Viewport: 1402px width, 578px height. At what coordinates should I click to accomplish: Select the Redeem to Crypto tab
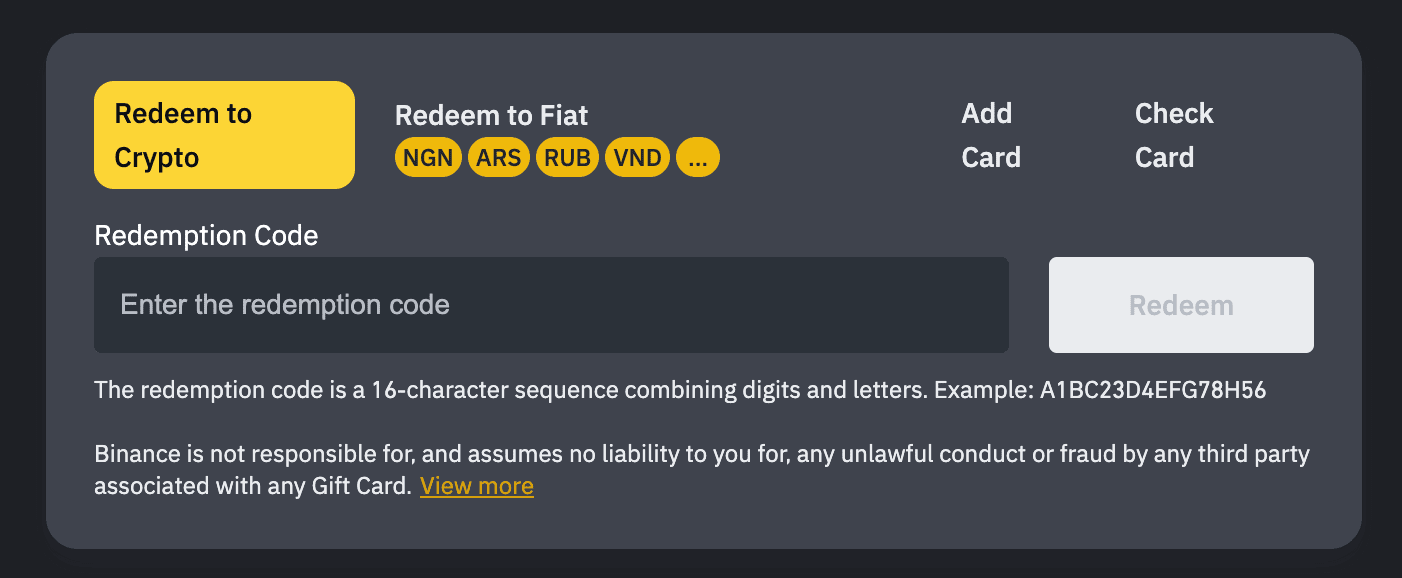tap(224, 135)
